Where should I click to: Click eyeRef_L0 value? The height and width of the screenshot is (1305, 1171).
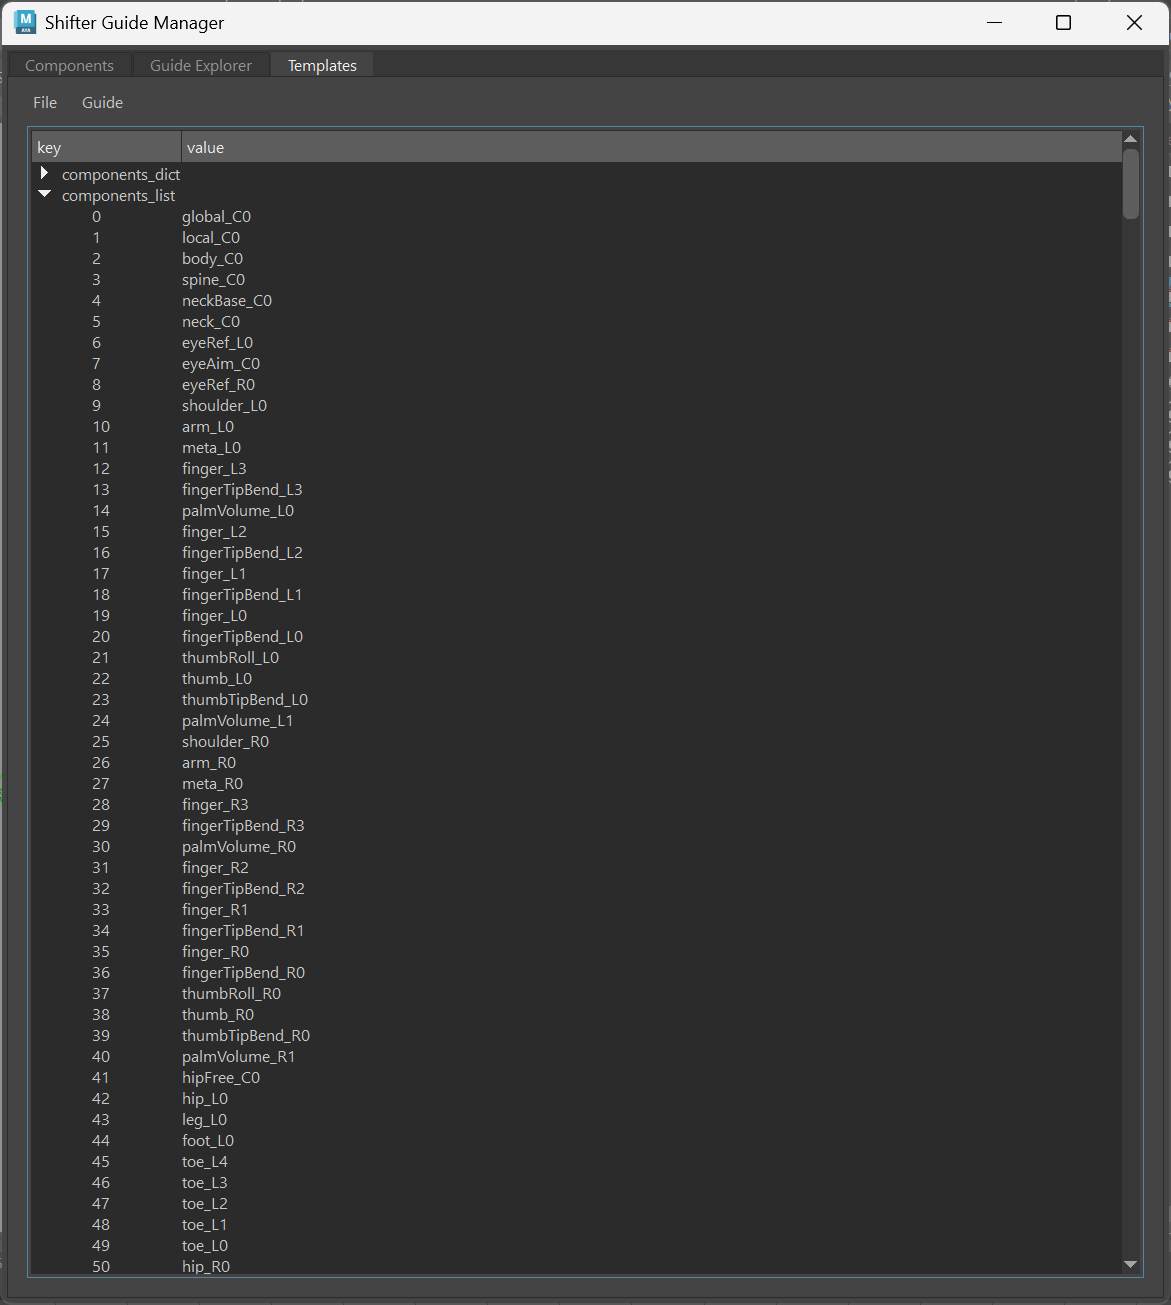[217, 342]
